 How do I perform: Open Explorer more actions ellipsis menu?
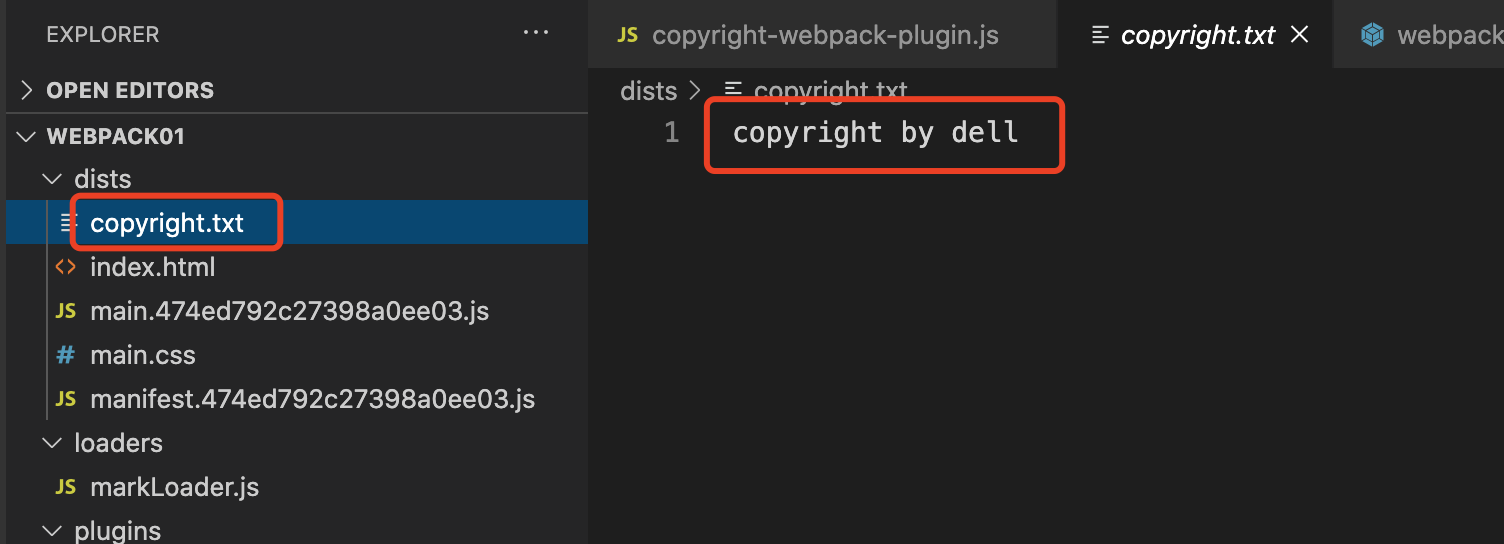pyautogui.click(x=536, y=34)
